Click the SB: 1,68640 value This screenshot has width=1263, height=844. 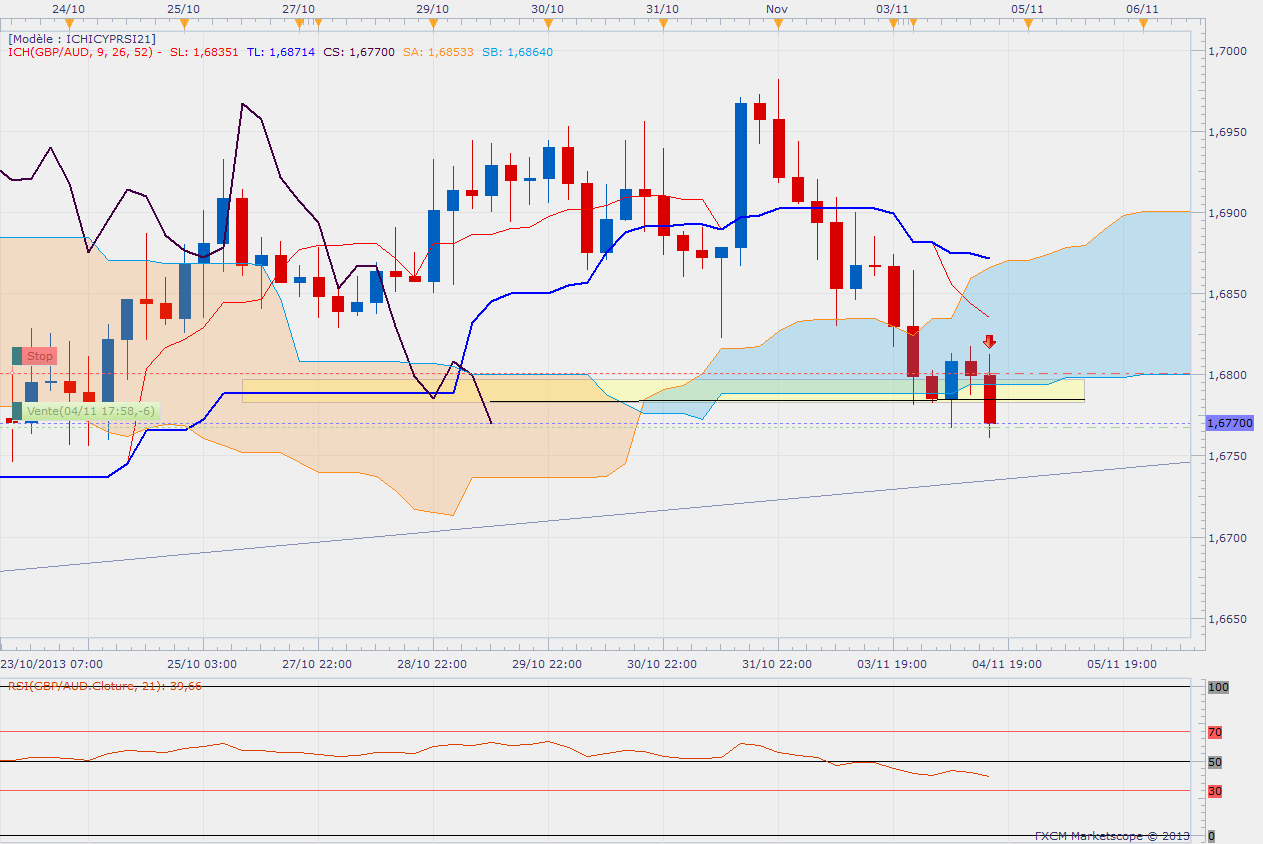point(516,51)
